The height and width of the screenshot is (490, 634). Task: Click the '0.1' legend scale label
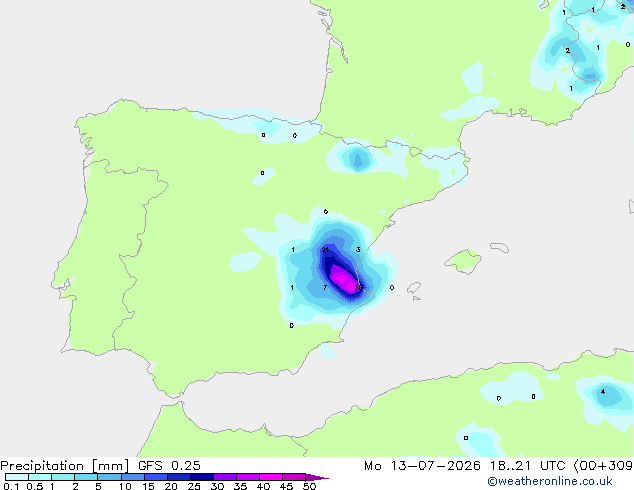tap(11, 486)
